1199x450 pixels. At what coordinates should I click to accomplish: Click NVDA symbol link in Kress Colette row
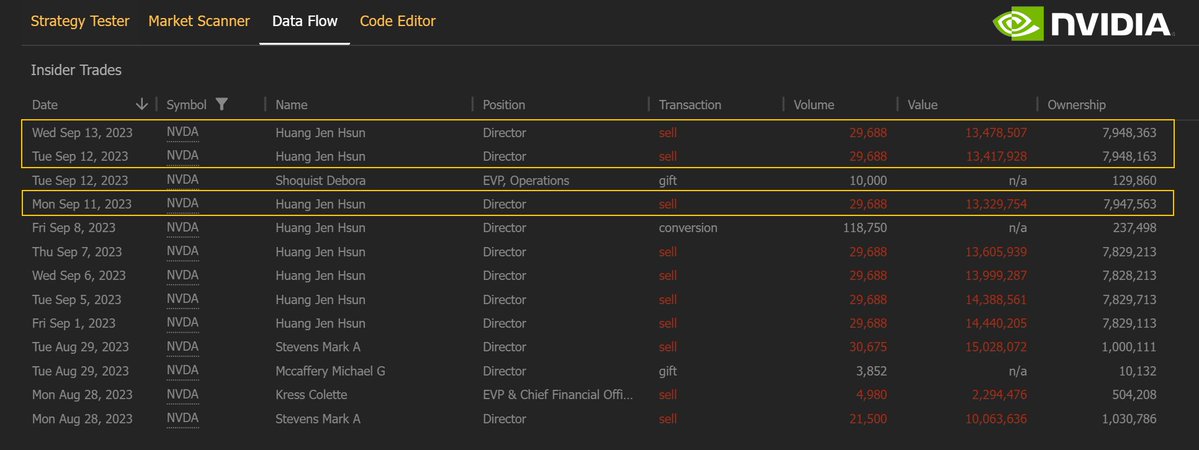pyautogui.click(x=183, y=395)
